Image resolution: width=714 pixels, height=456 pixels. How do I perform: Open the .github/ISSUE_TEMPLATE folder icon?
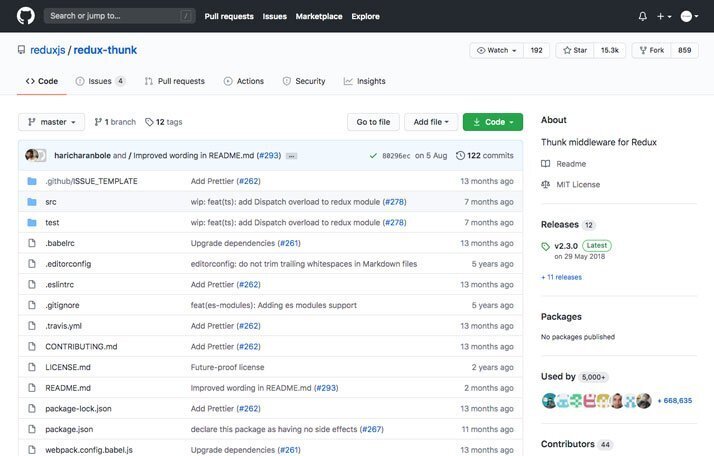coord(32,181)
